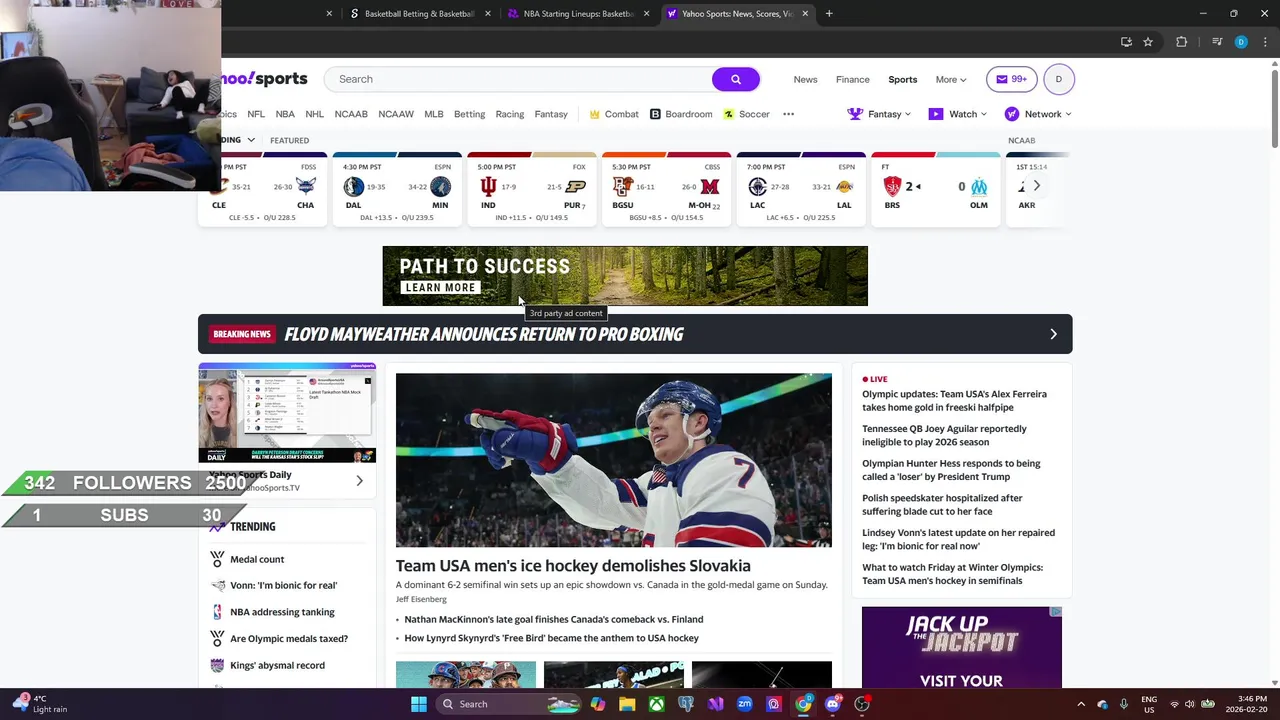Screen dimensions: 1280x720
Task: Open the three-dots more sports menu
Action: point(788,114)
